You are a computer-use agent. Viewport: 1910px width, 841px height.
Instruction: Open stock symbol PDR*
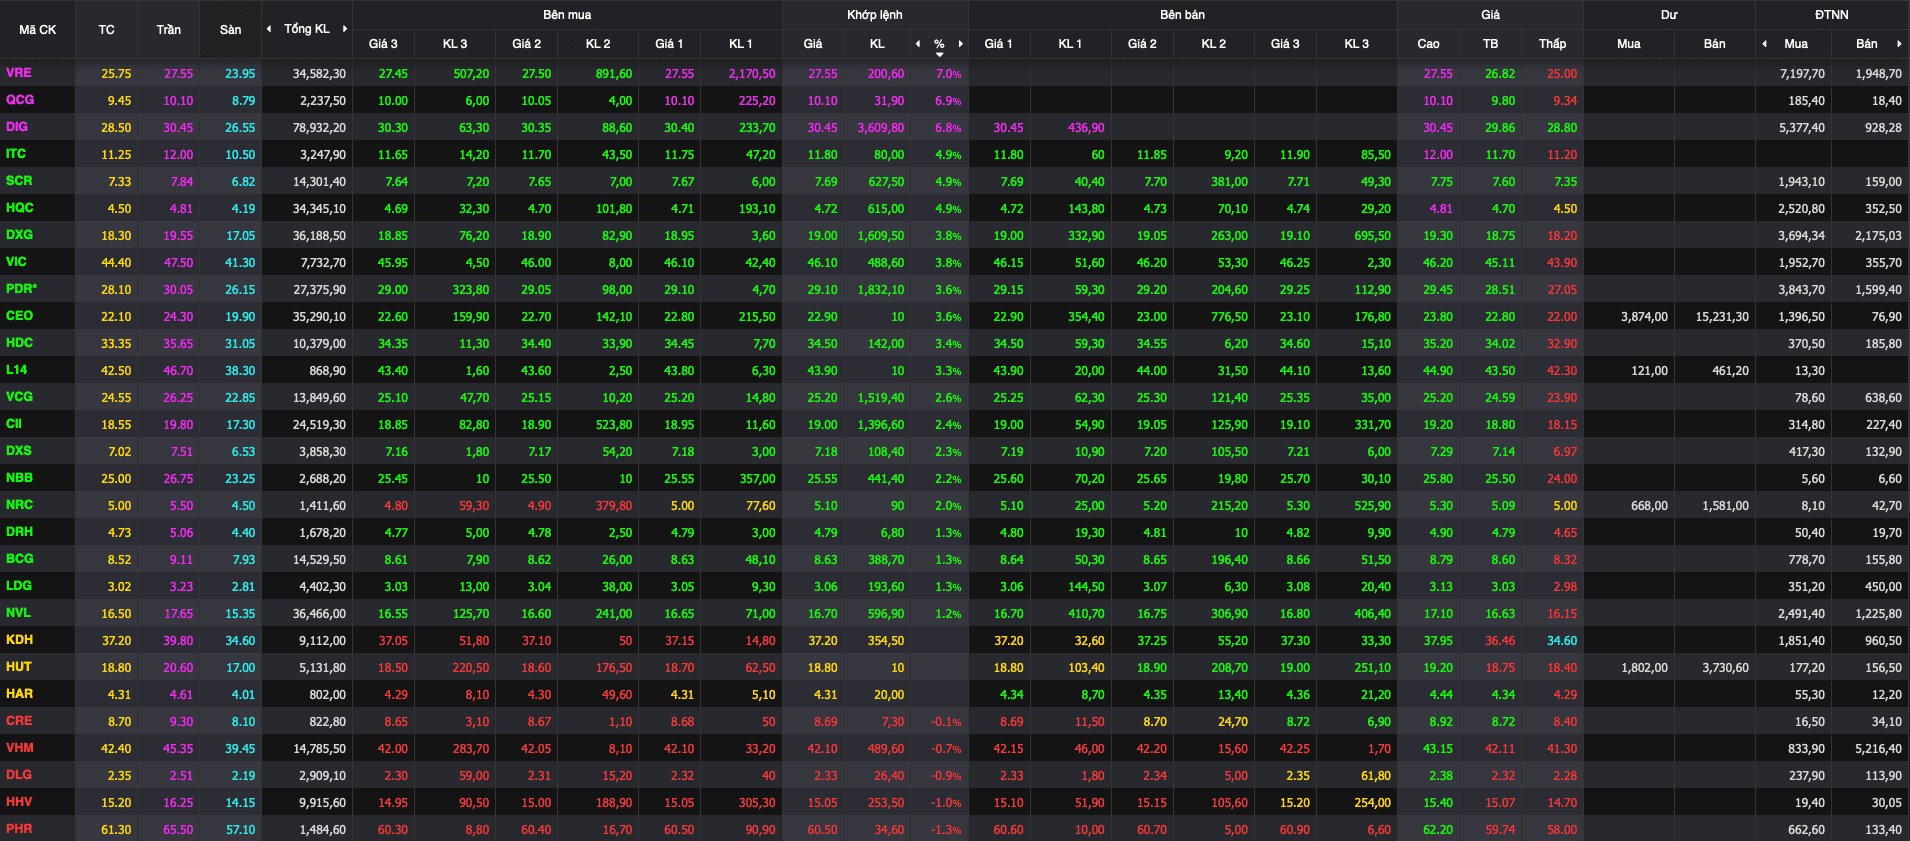21,289
